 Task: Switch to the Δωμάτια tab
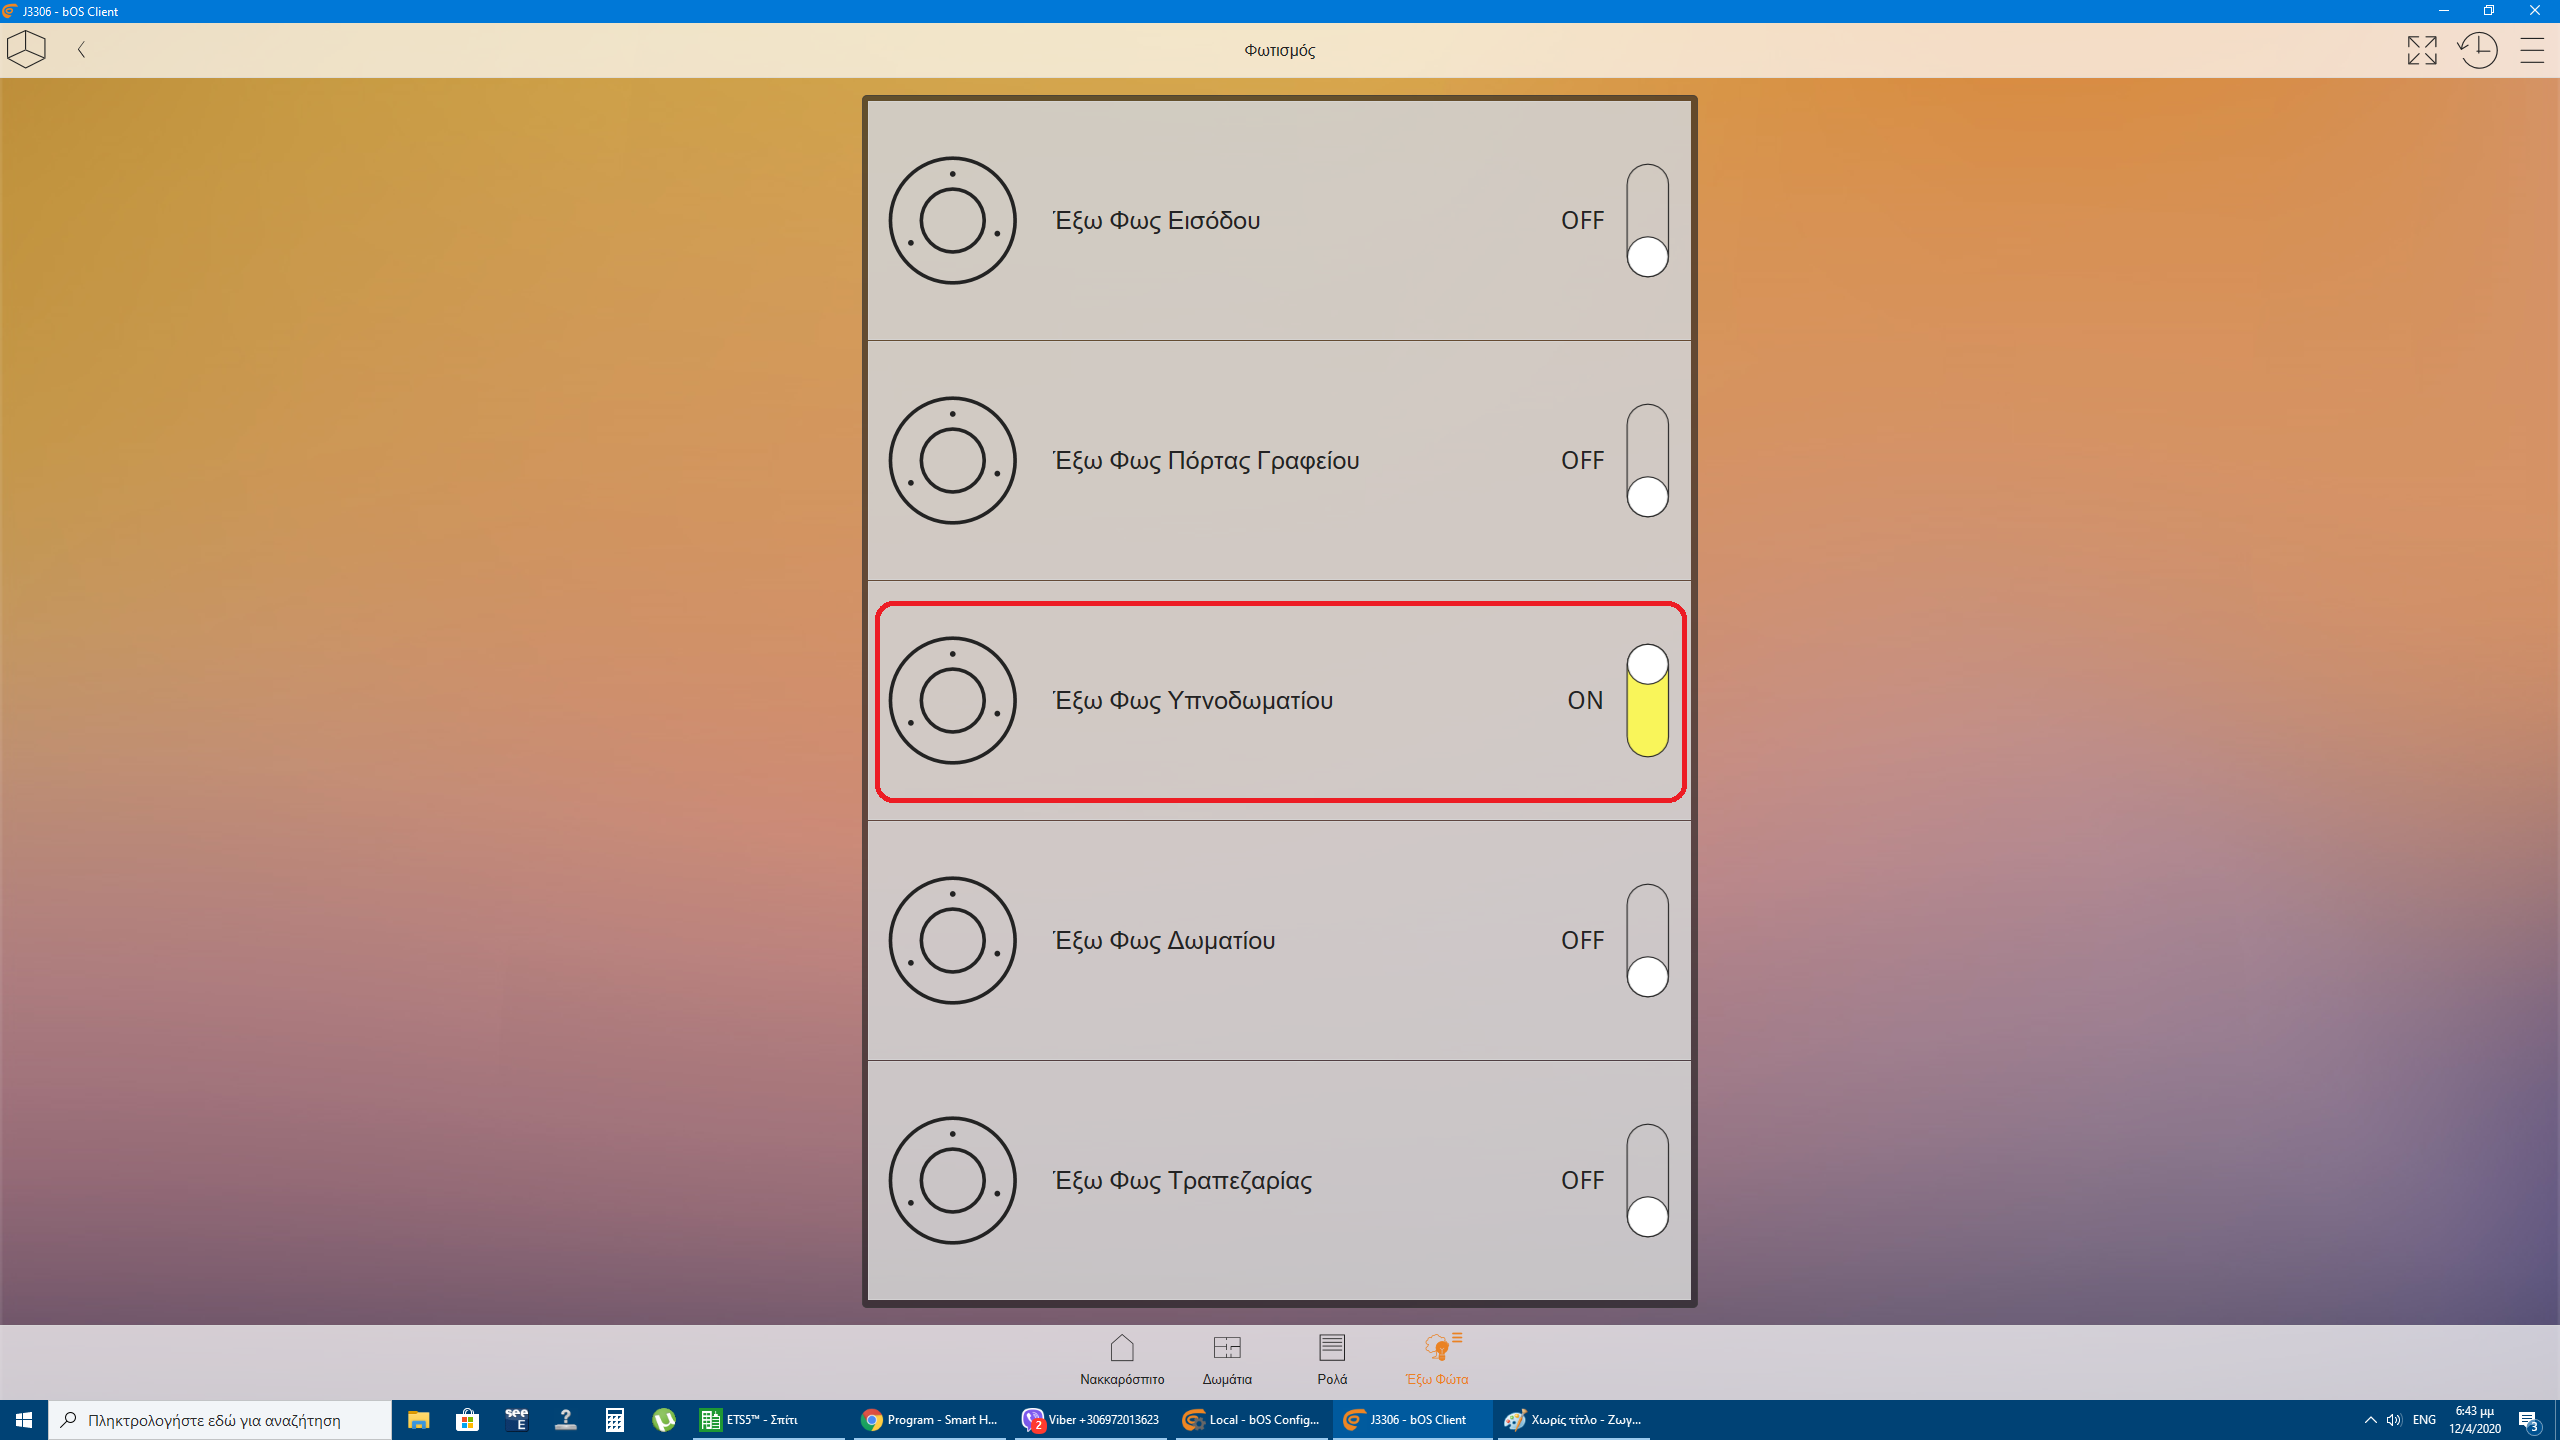pyautogui.click(x=1227, y=1359)
